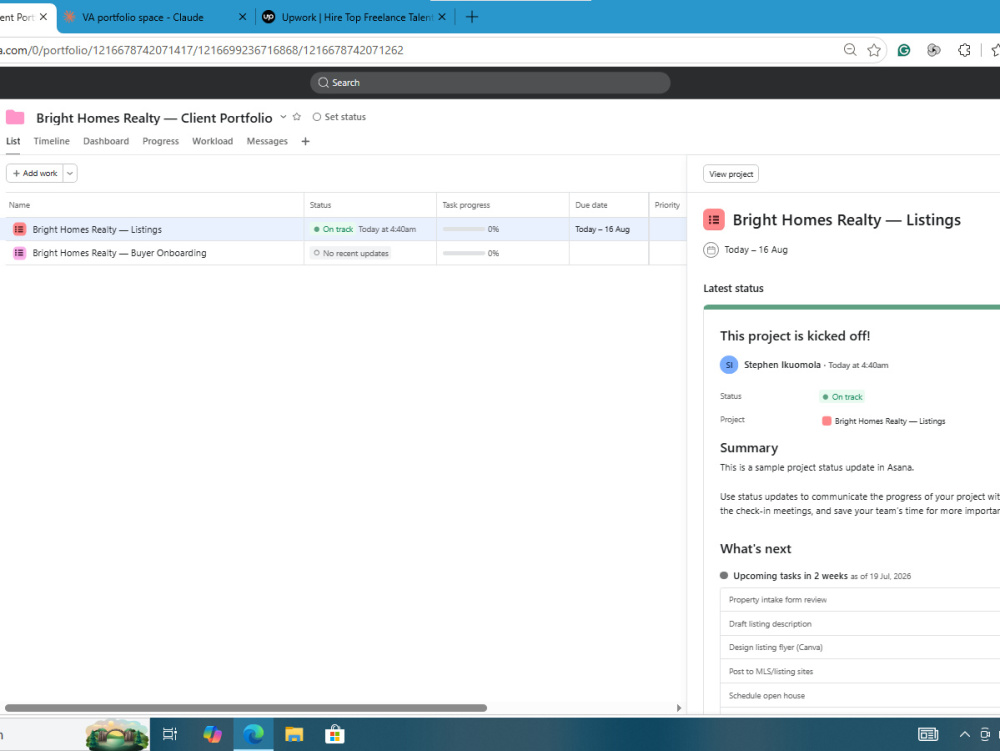This screenshot has width=1000, height=751.
Task: Open Post to MLS/listing sites task
Action: [x=770, y=671]
